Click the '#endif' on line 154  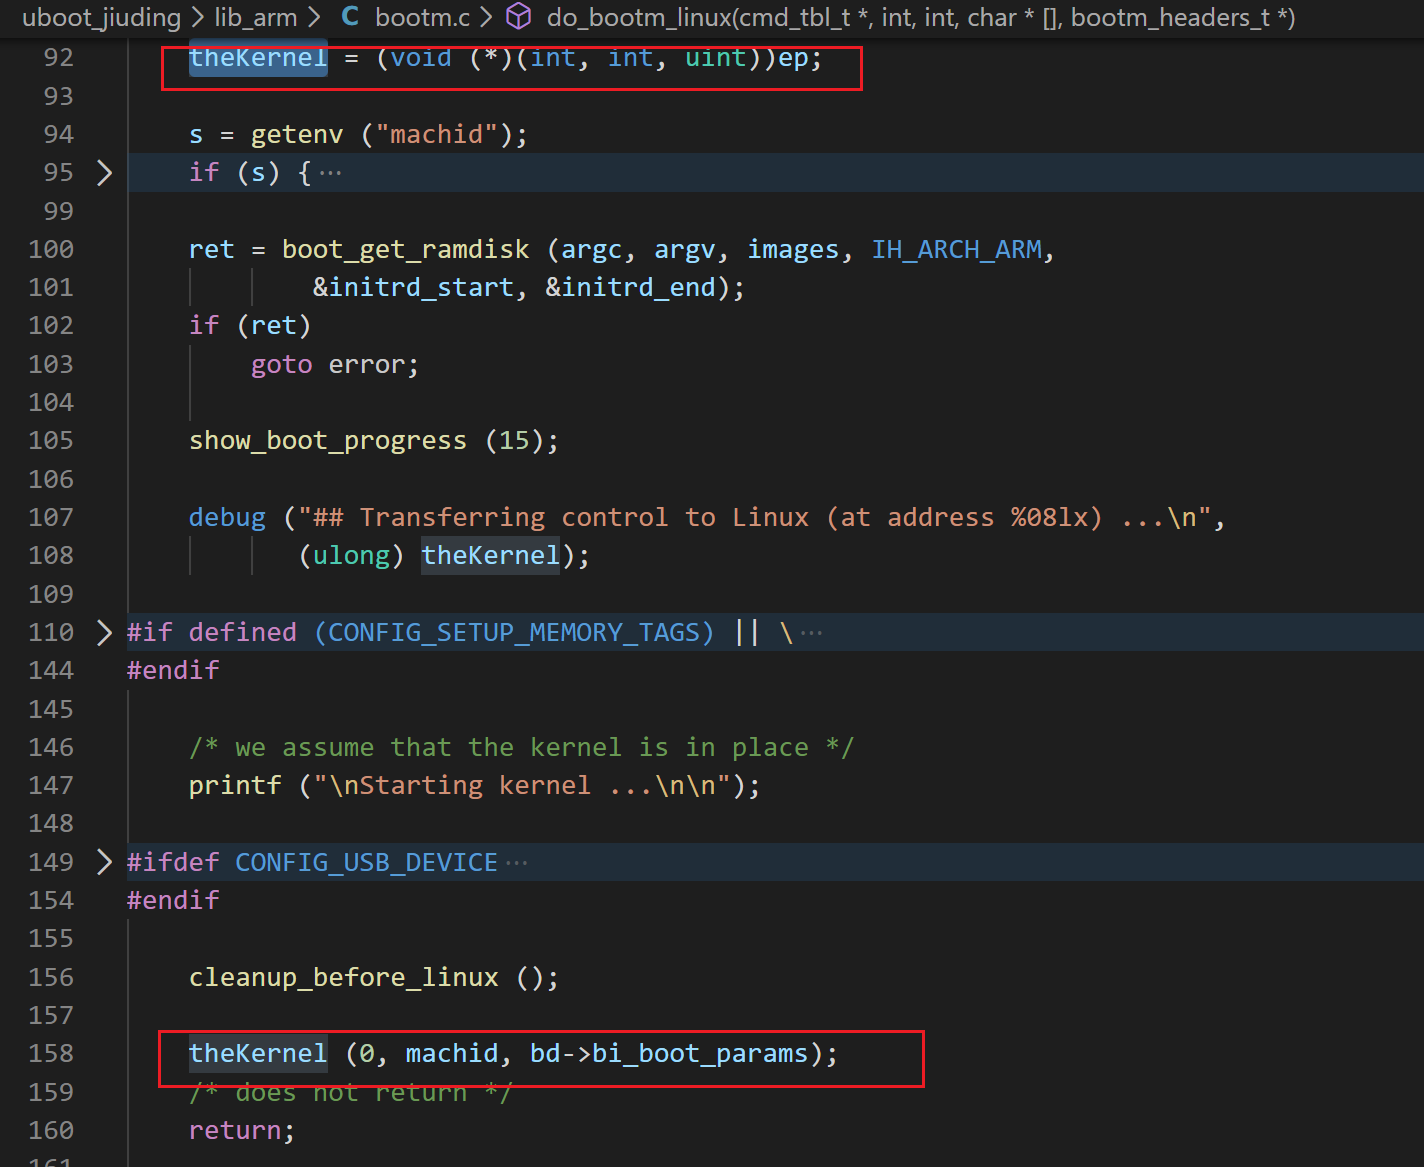pos(173,900)
